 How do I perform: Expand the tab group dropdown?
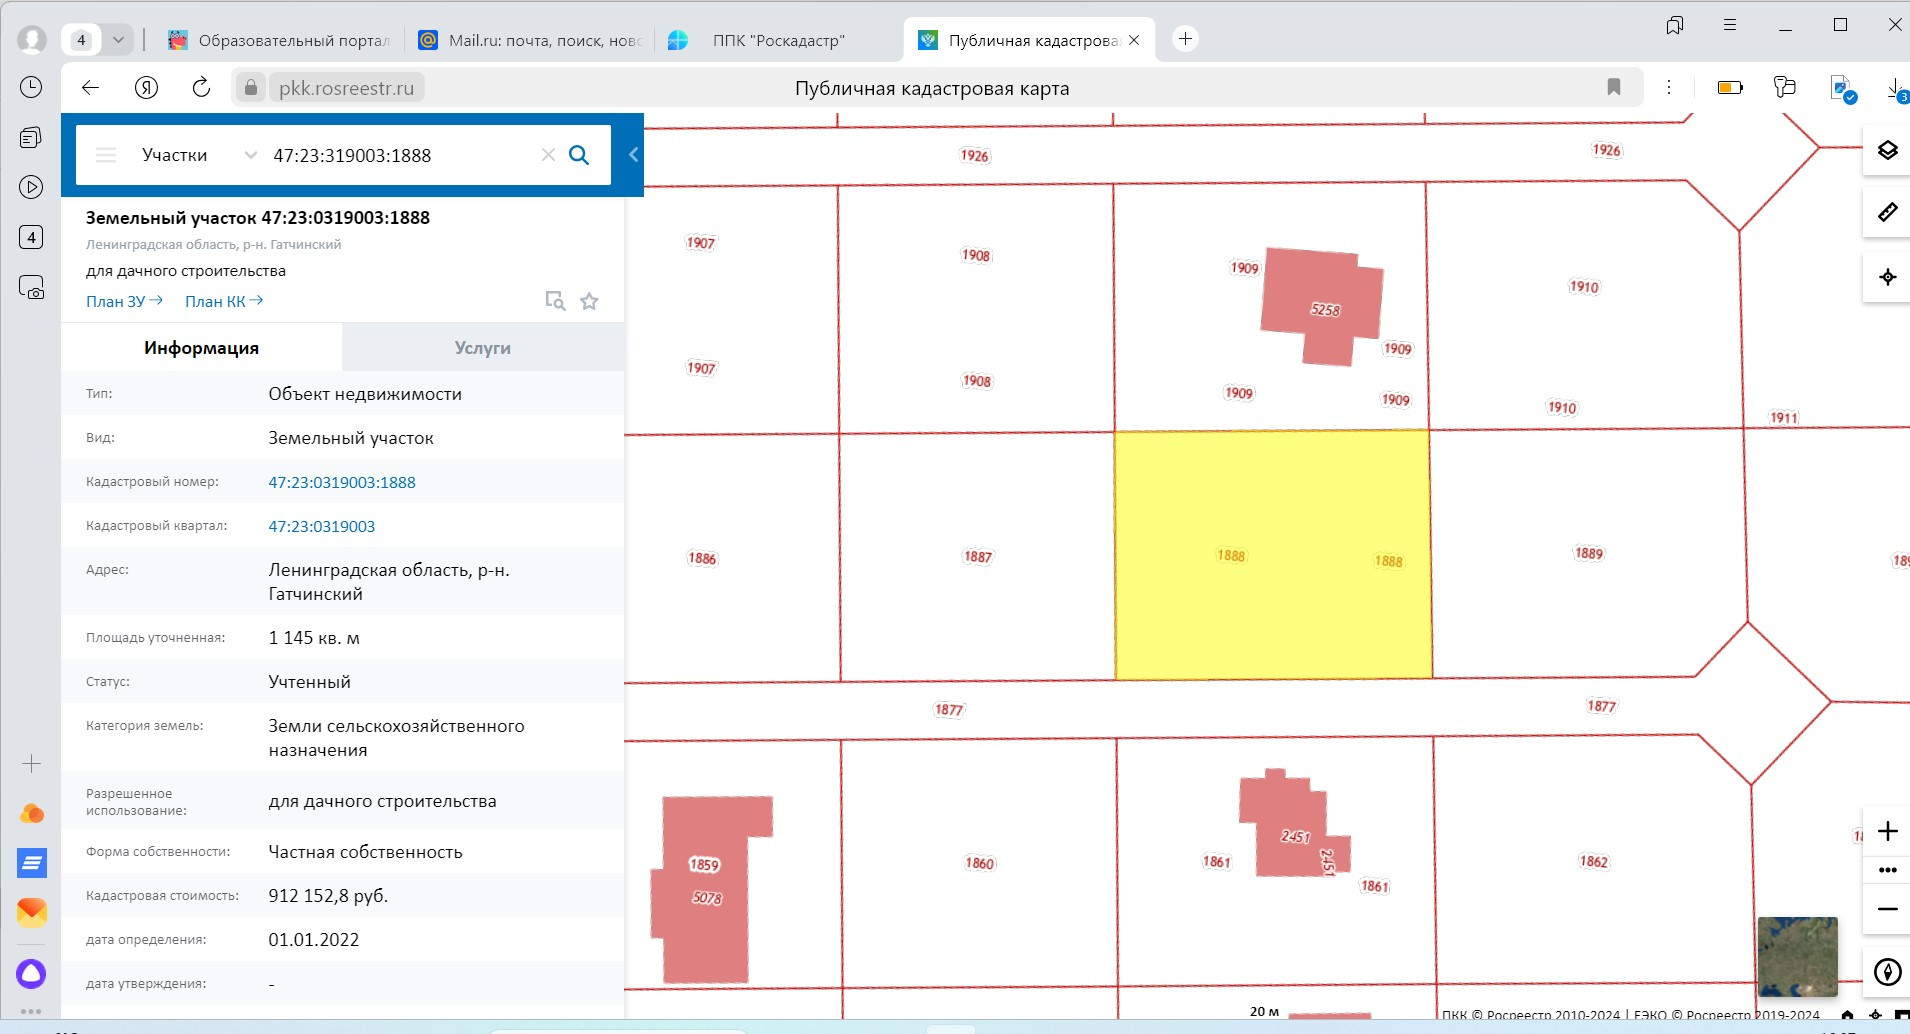[x=119, y=40]
